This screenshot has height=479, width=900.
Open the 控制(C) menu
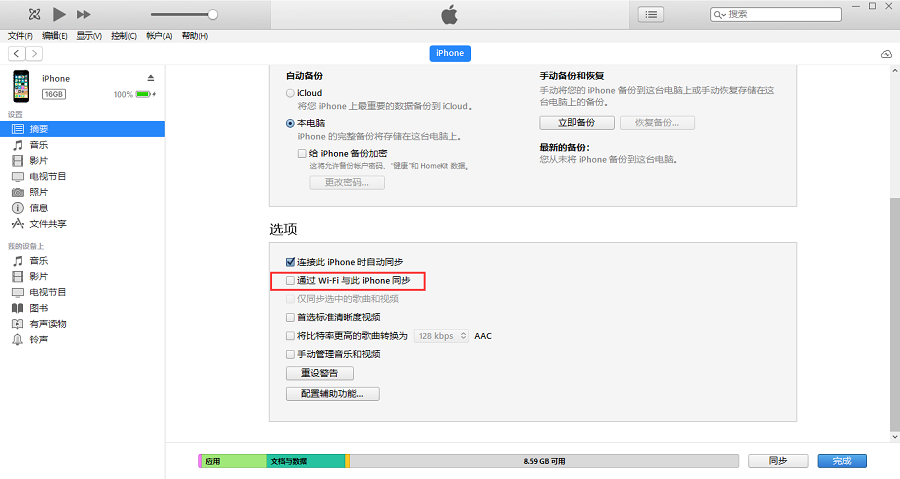click(x=124, y=36)
